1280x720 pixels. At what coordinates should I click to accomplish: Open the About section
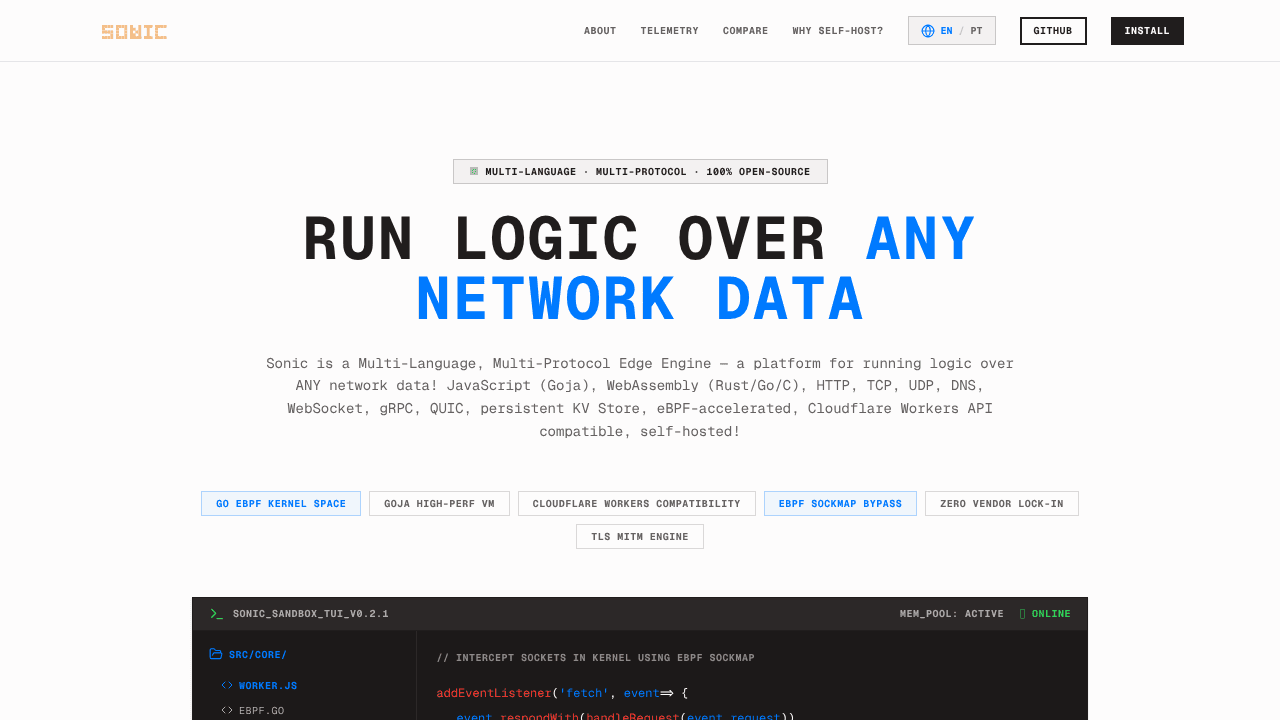pos(600,31)
